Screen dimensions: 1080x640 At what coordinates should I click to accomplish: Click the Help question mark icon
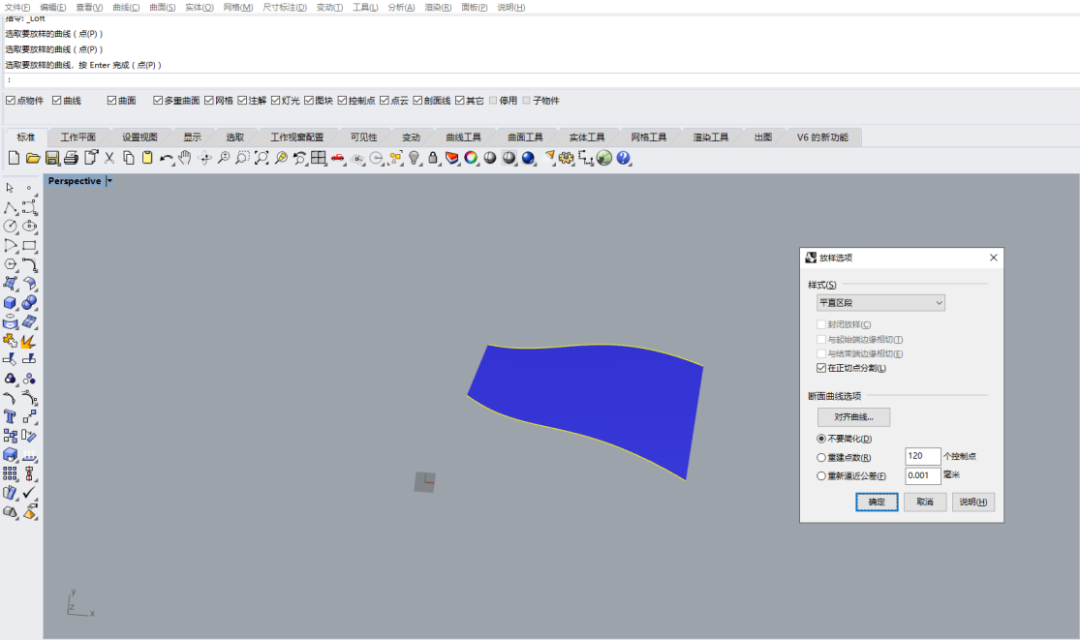pyautogui.click(x=624, y=158)
